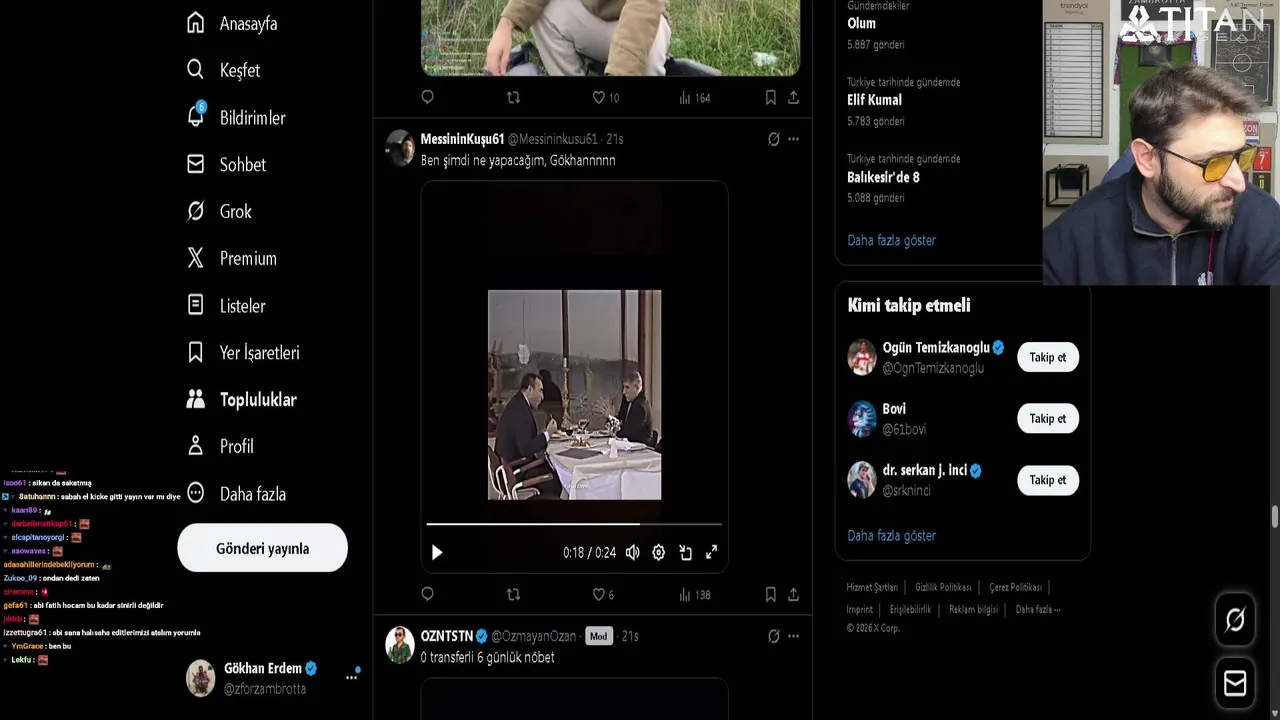Viewport: 1280px width, 720px height.
Task: Repost MessininKuşu61 post
Action: [x=513, y=594]
